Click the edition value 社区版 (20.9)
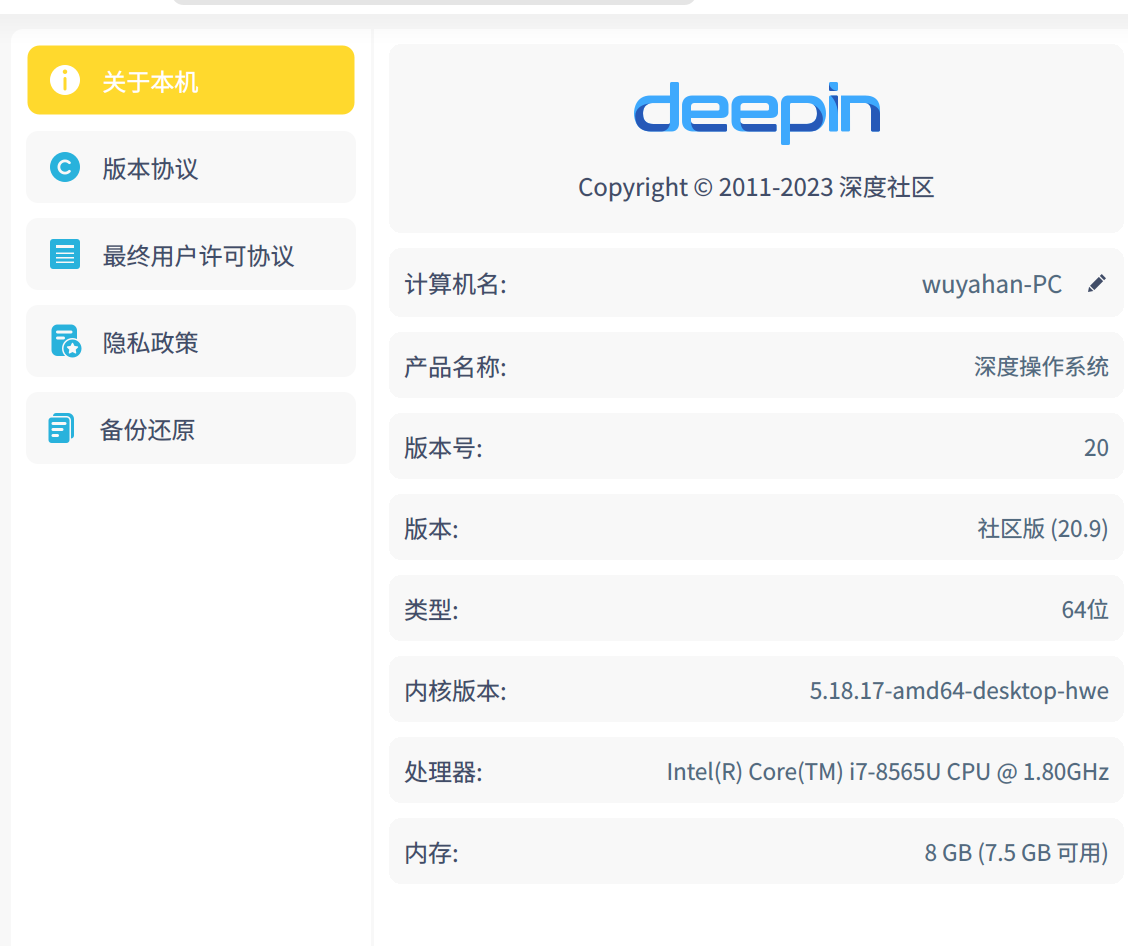The height and width of the screenshot is (946, 1128). pos(1042,529)
